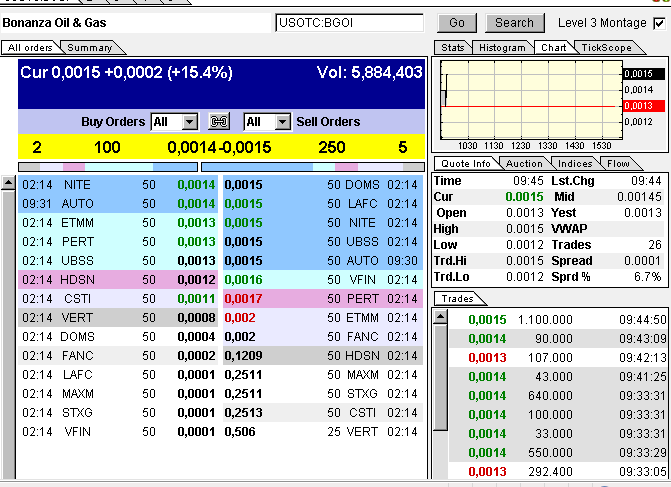Click the Spread value 0.0001
Image resolution: width=671 pixels, height=487 pixels.
(642, 261)
